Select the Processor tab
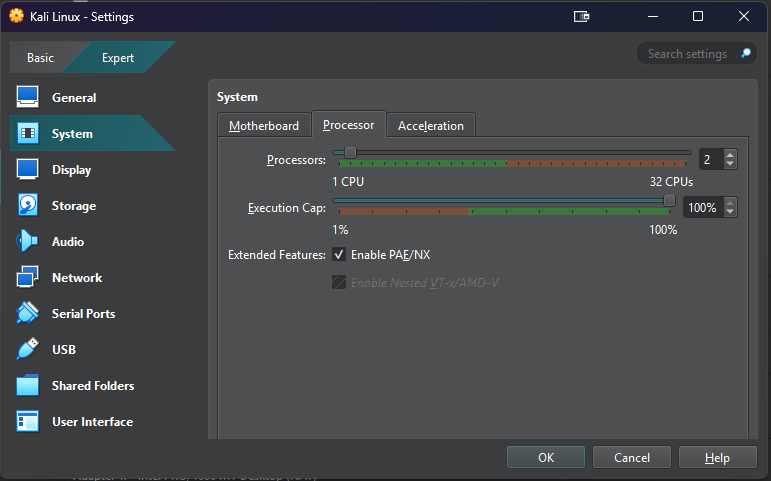Screen dimensions: 771x481 click(x=349, y=125)
